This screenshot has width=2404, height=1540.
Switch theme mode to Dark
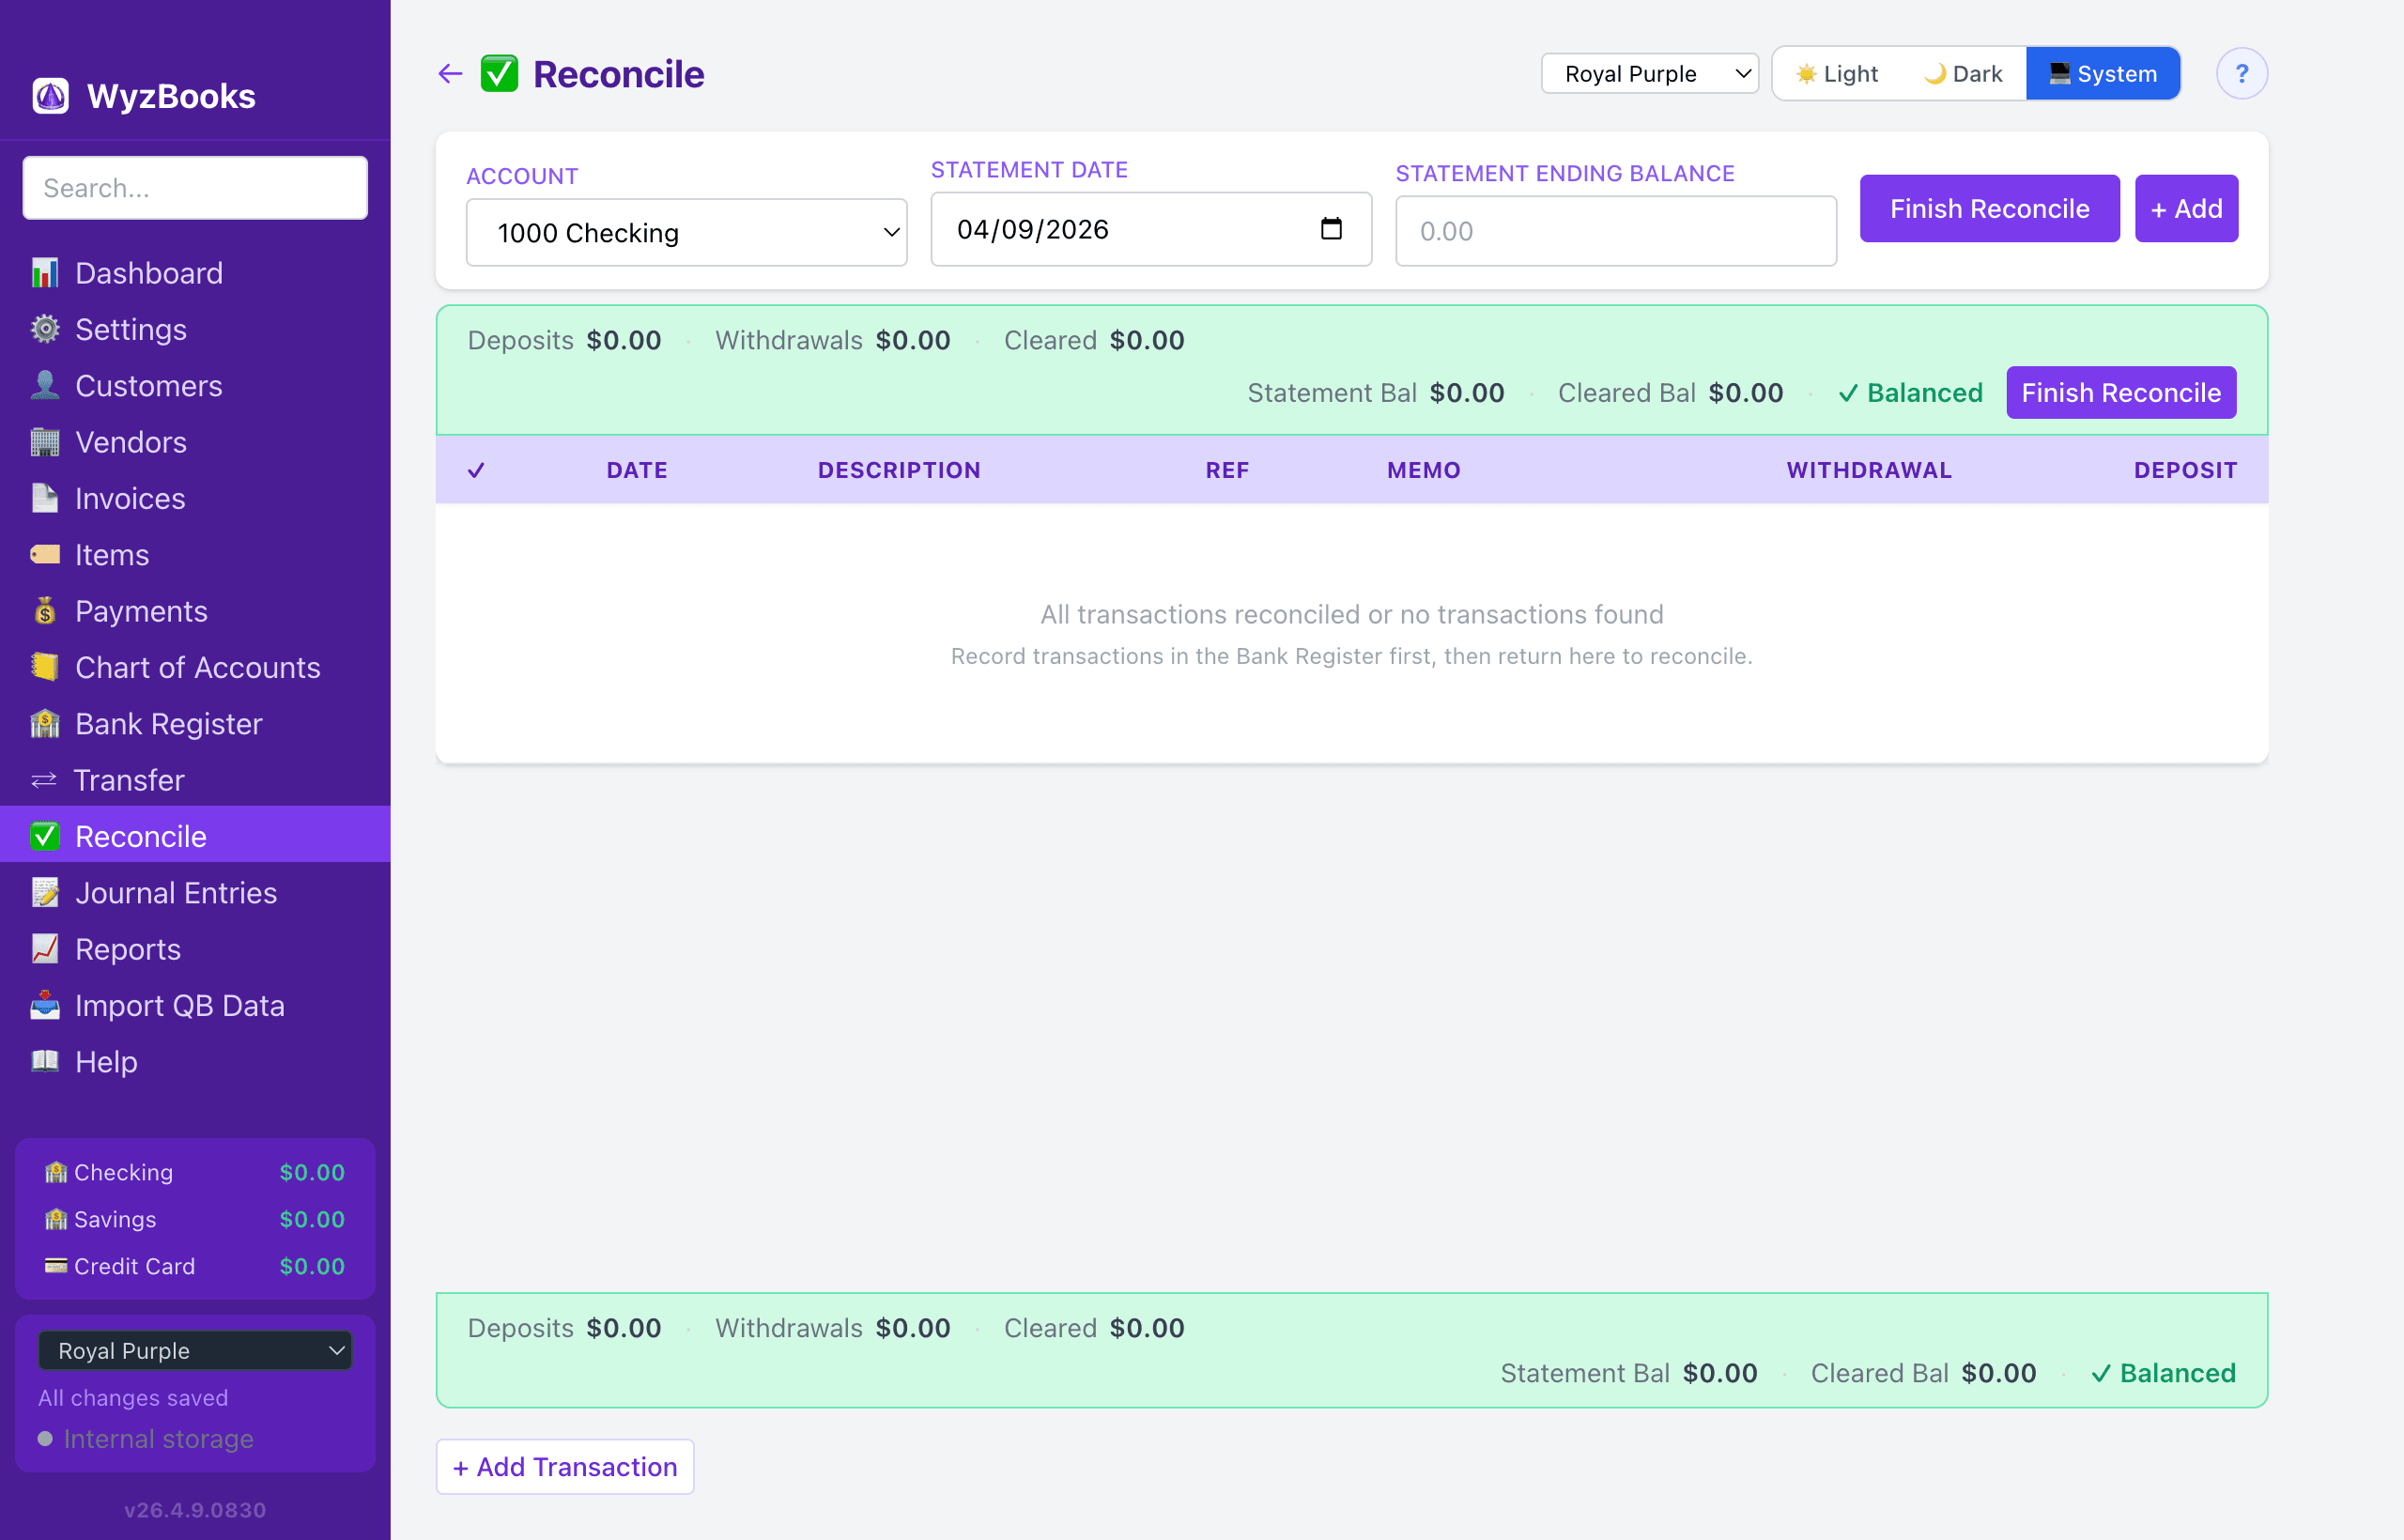tap(1963, 74)
